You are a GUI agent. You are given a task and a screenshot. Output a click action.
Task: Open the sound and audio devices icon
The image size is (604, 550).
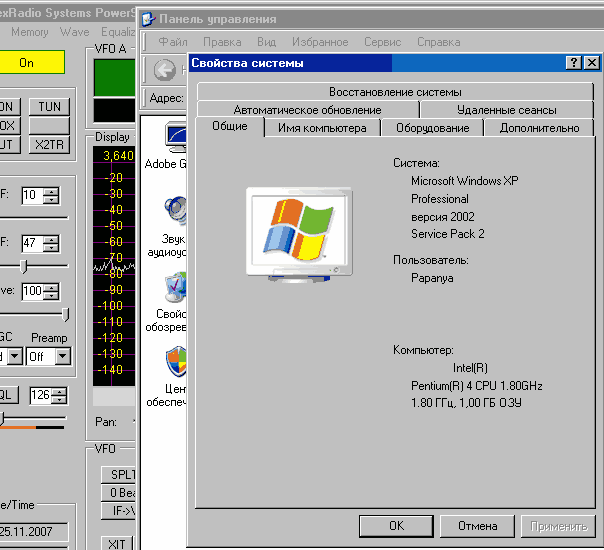175,211
